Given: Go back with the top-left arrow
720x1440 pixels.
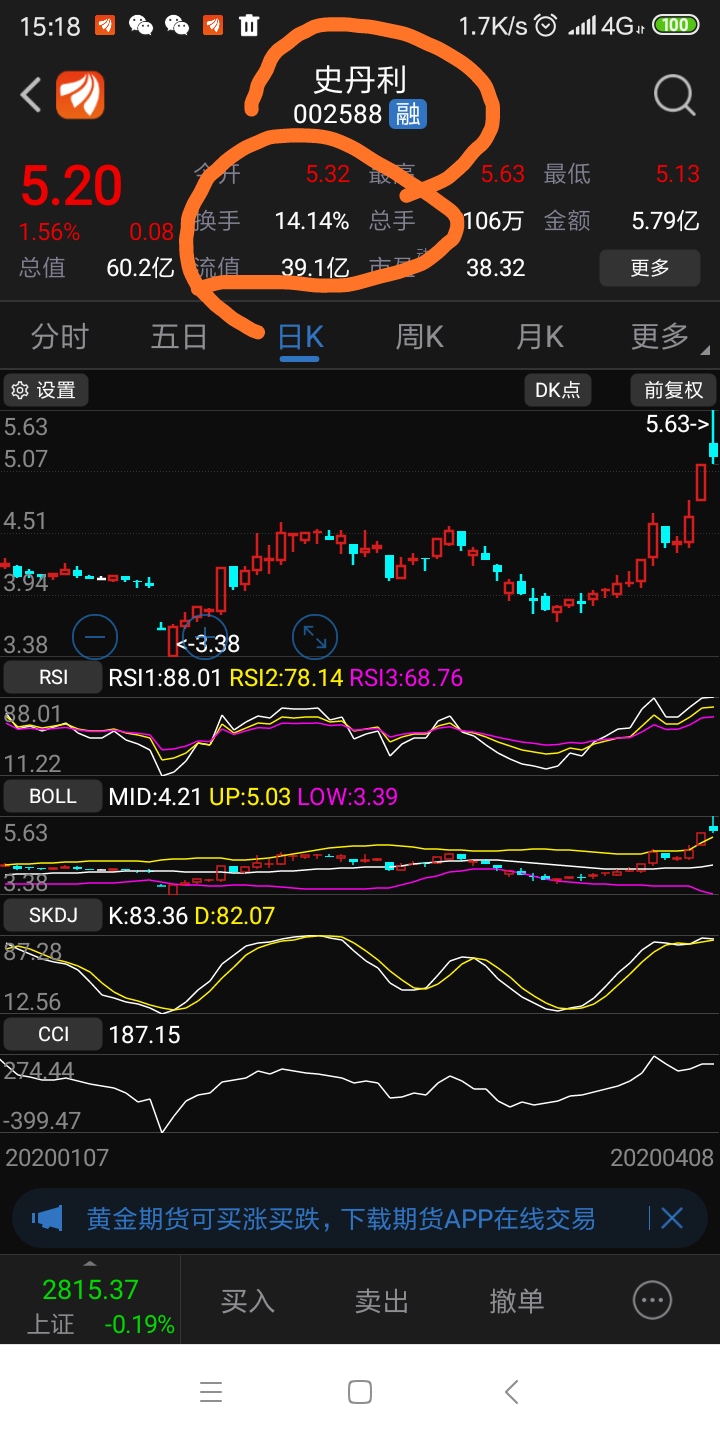Looking at the screenshot, I should coord(31,96).
